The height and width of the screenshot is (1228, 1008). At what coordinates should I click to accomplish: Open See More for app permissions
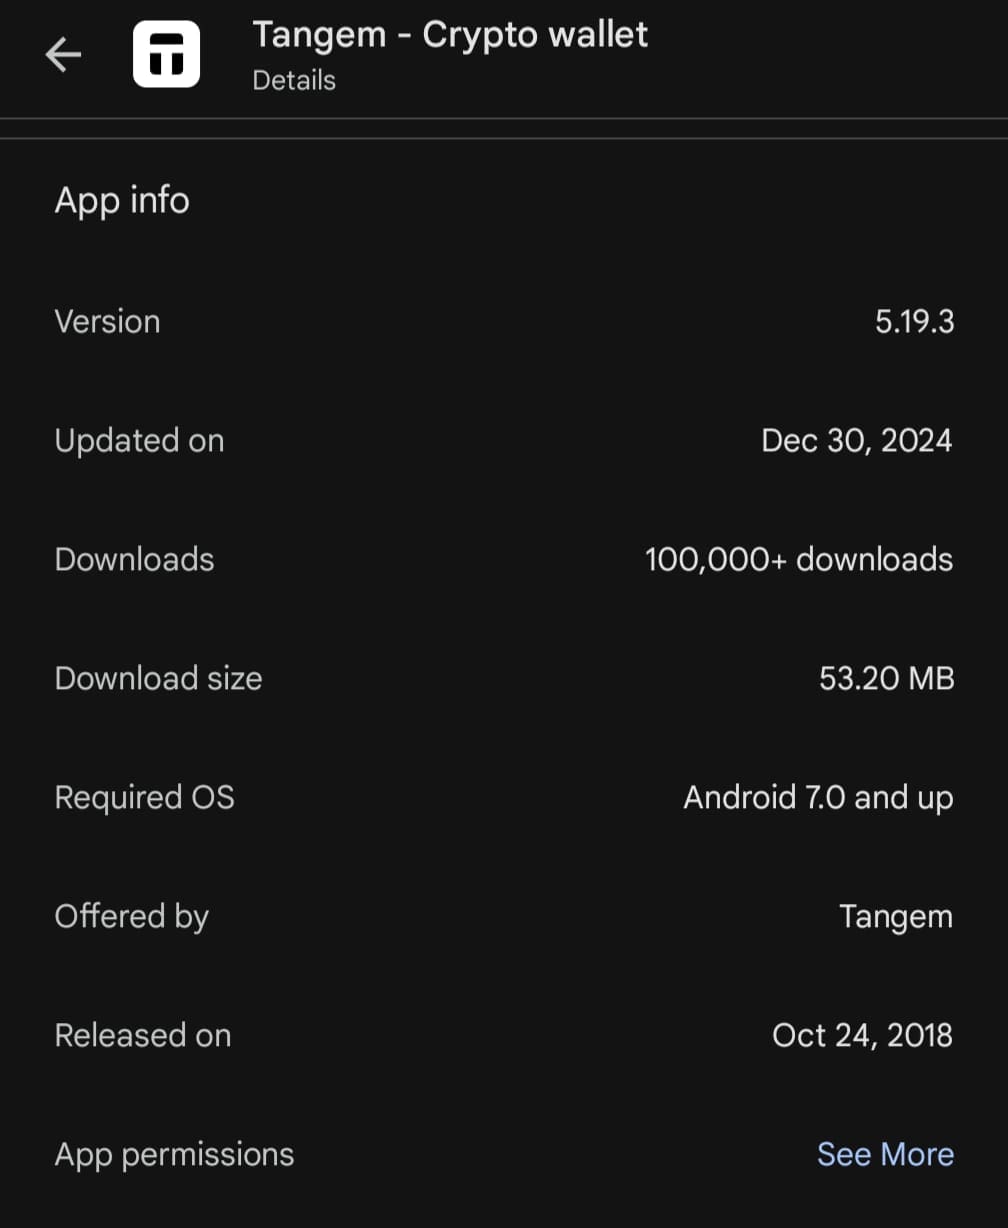[x=885, y=1154]
